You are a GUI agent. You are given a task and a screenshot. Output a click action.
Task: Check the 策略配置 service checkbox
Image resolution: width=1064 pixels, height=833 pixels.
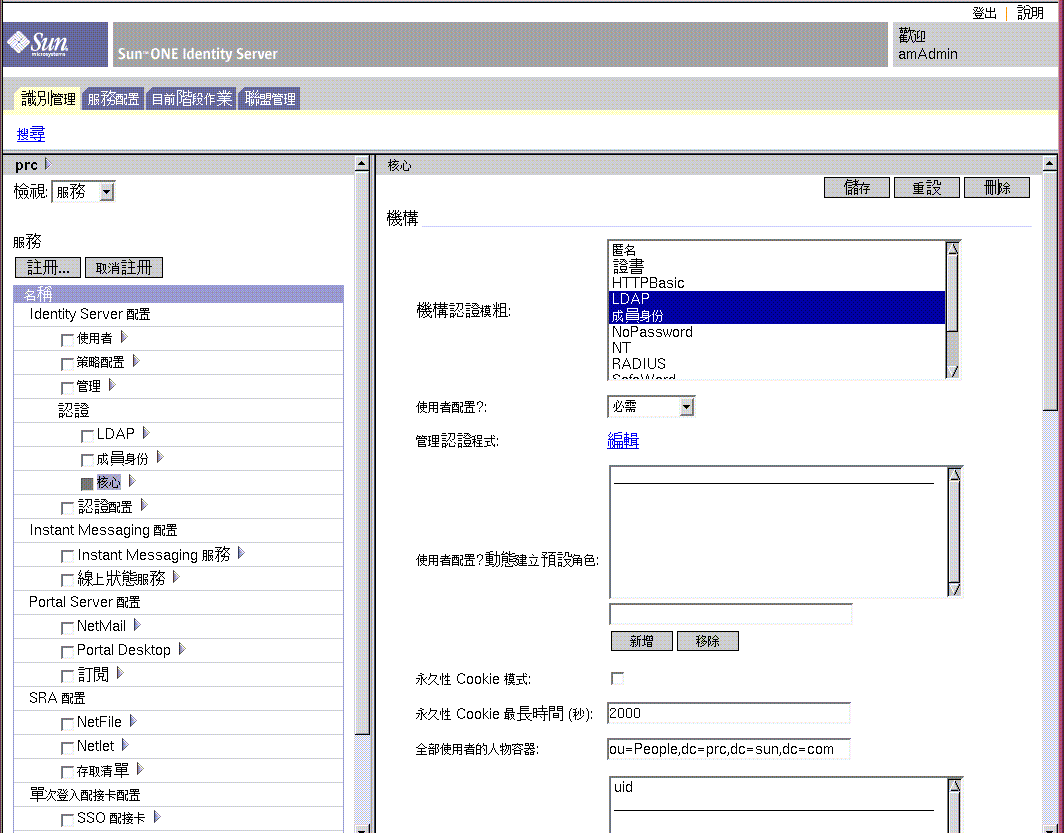(67, 364)
